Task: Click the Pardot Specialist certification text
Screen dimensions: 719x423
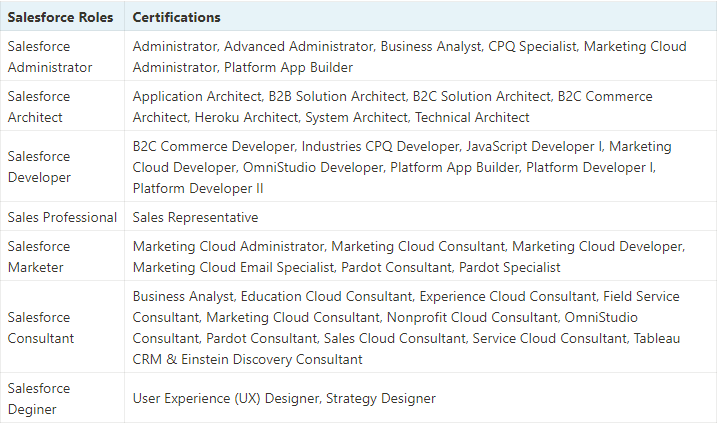Action: pos(509,267)
